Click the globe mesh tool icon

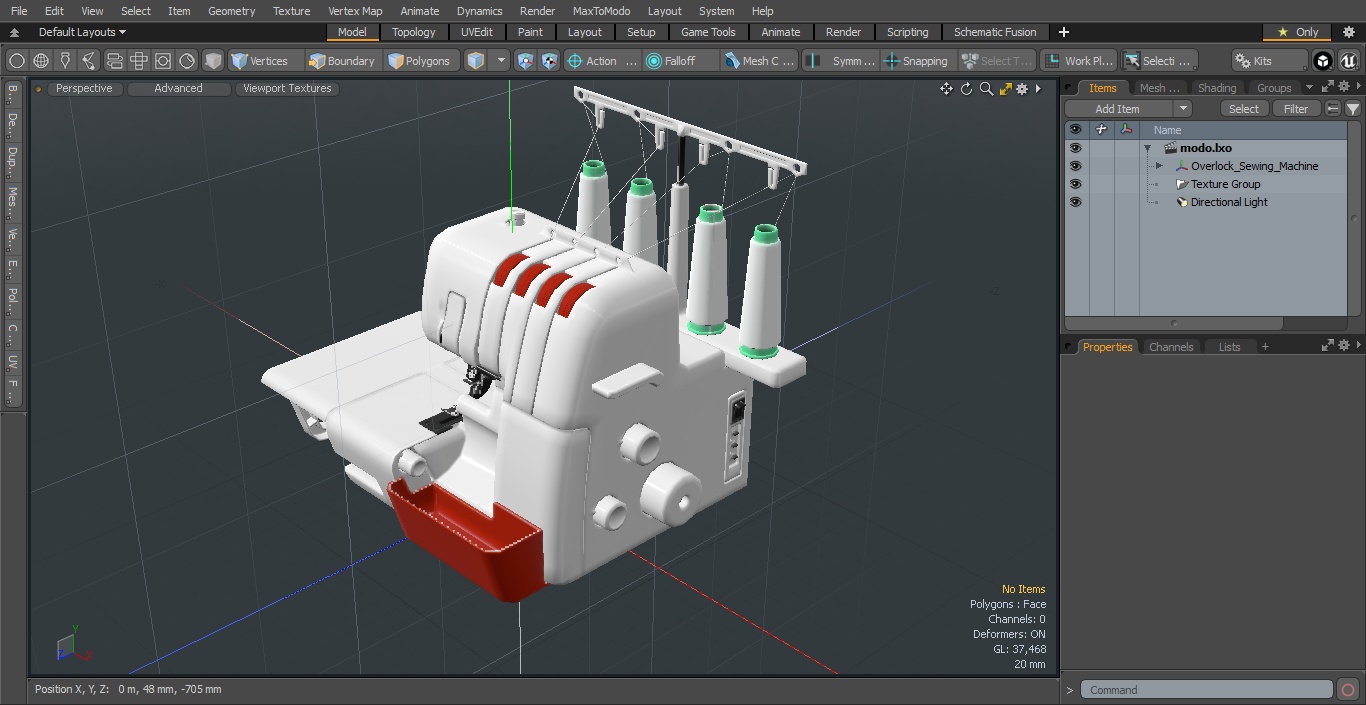41,61
